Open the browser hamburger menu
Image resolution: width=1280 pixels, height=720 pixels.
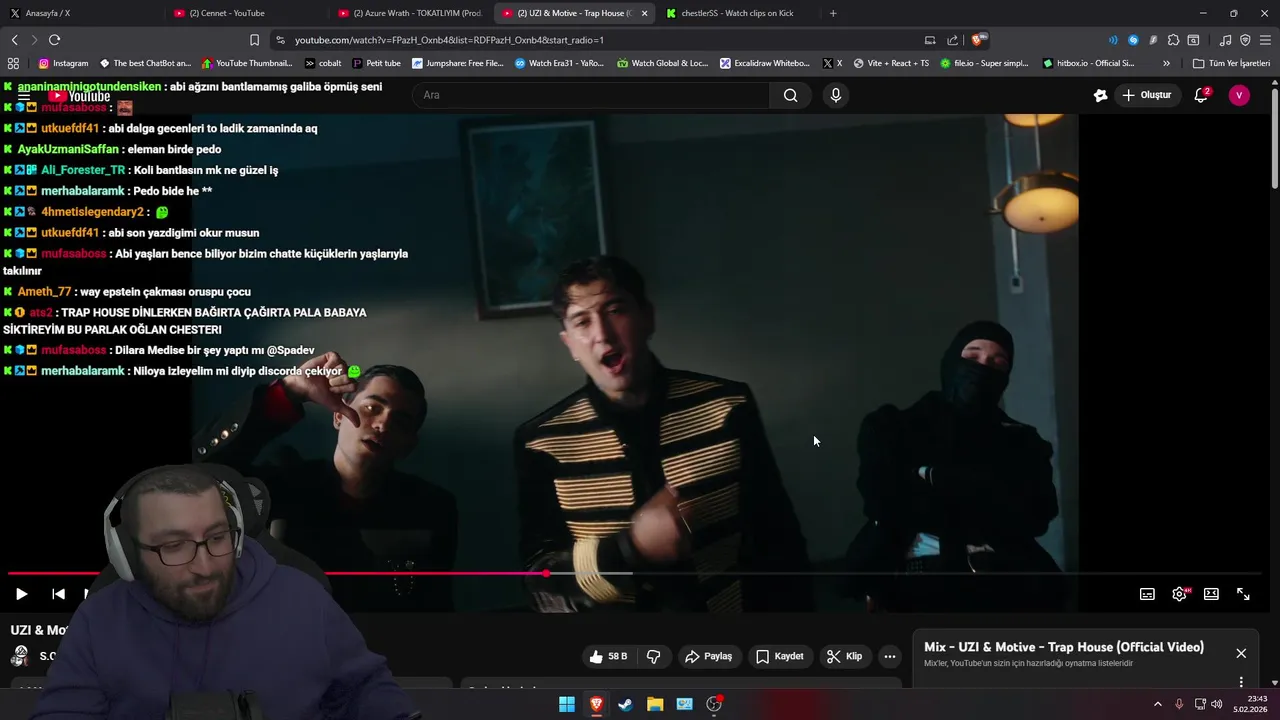(x=1265, y=40)
